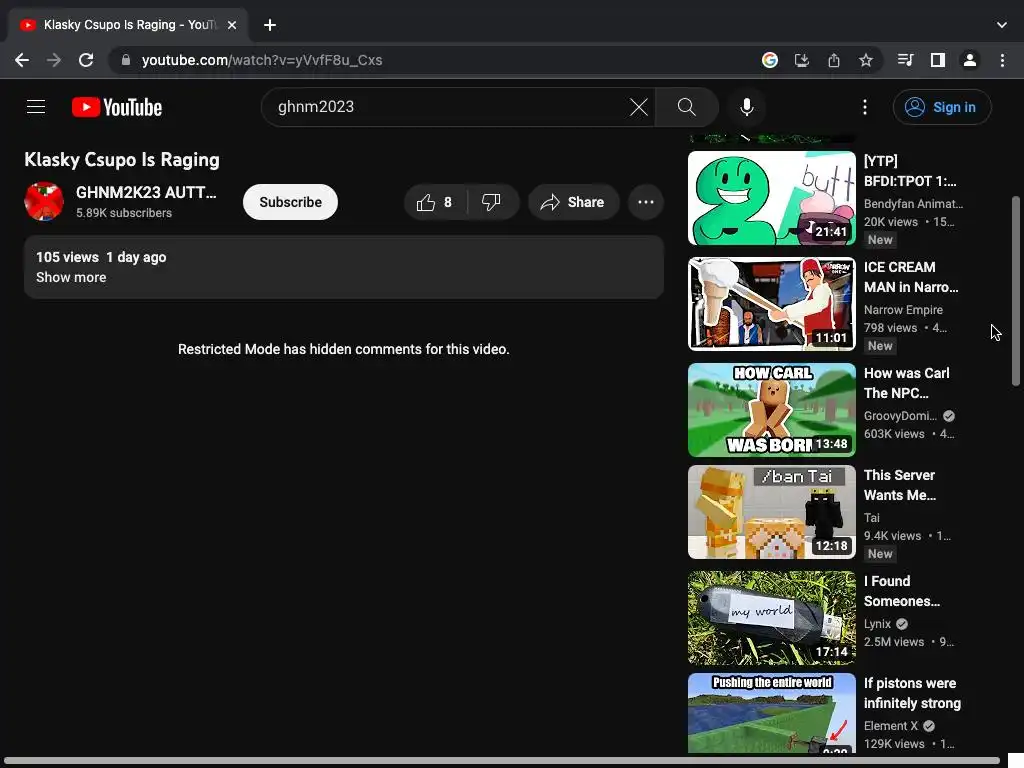Screen dimensions: 1024x768
Task: Start voice search with the microphone icon
Action: click(x=746, y=107)
